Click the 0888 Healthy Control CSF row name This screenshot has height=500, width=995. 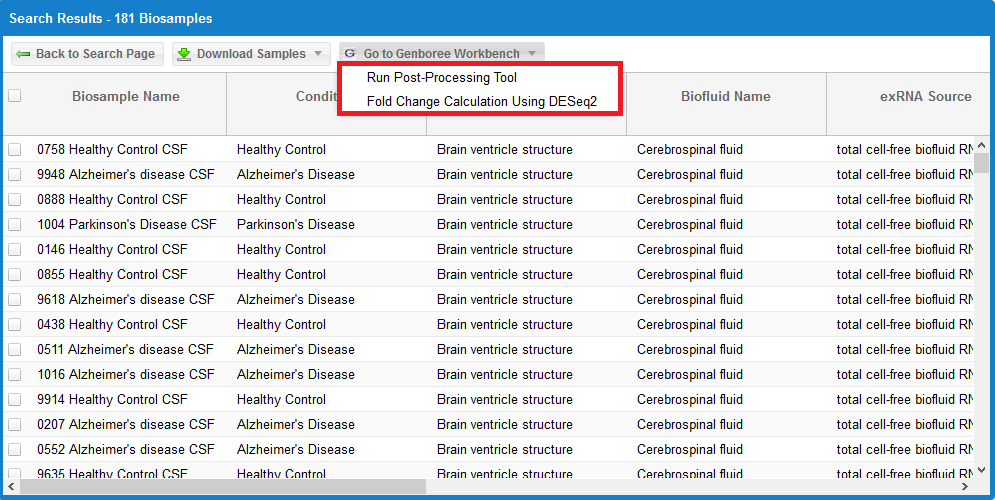[x=112, y=200]
